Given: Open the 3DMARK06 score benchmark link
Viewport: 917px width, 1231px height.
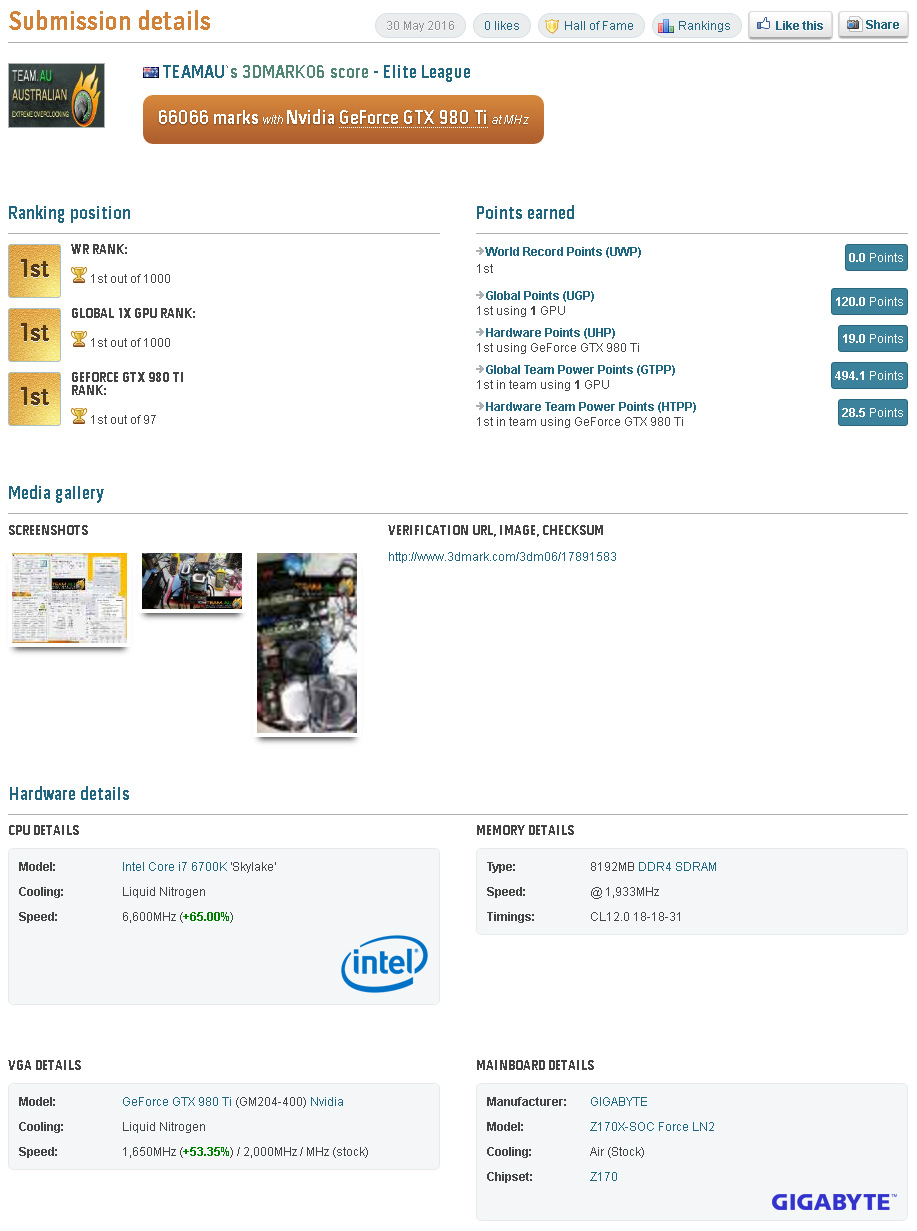Looking at the screenshot, I should coord(304,72).
